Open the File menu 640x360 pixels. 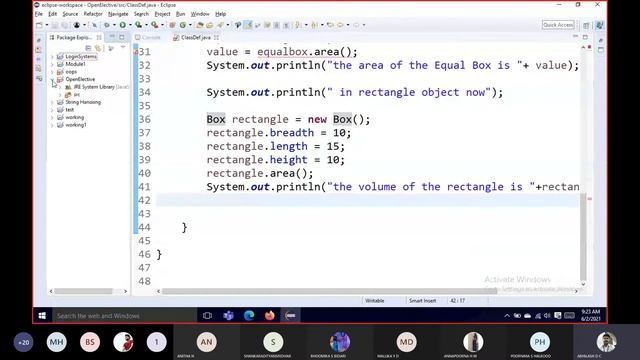(39, 14)
